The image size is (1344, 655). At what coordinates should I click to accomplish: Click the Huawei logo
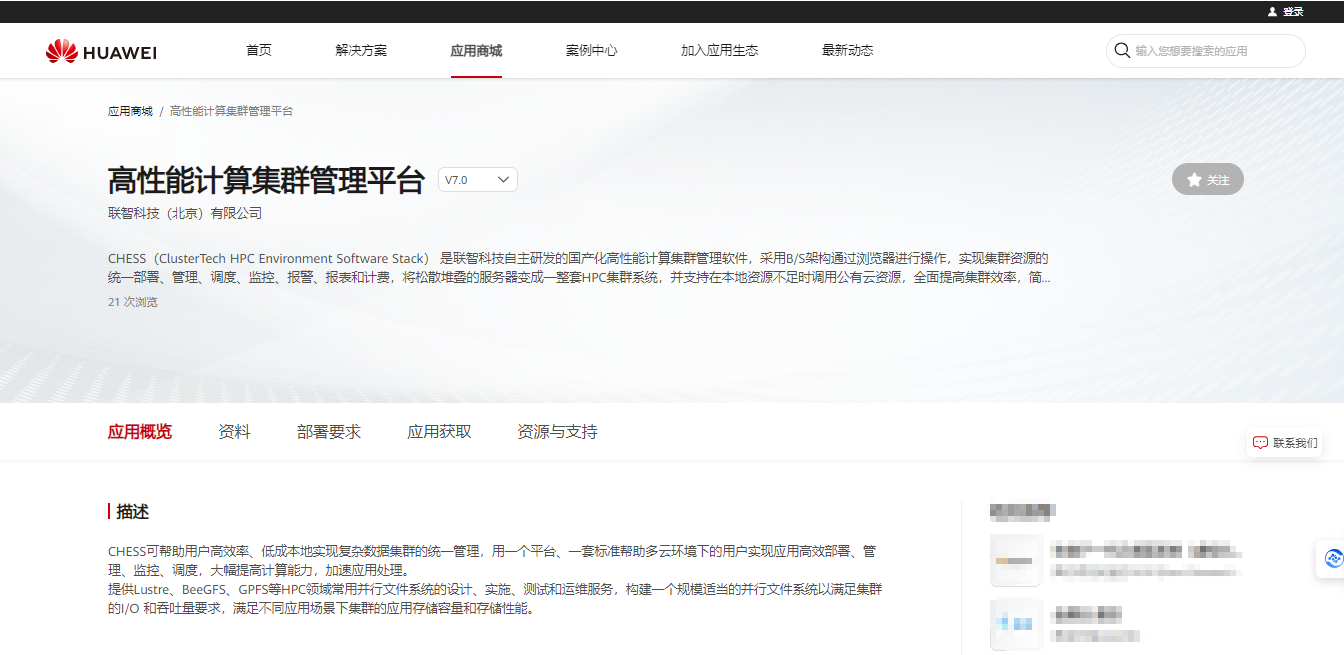(x=101, y=51)
